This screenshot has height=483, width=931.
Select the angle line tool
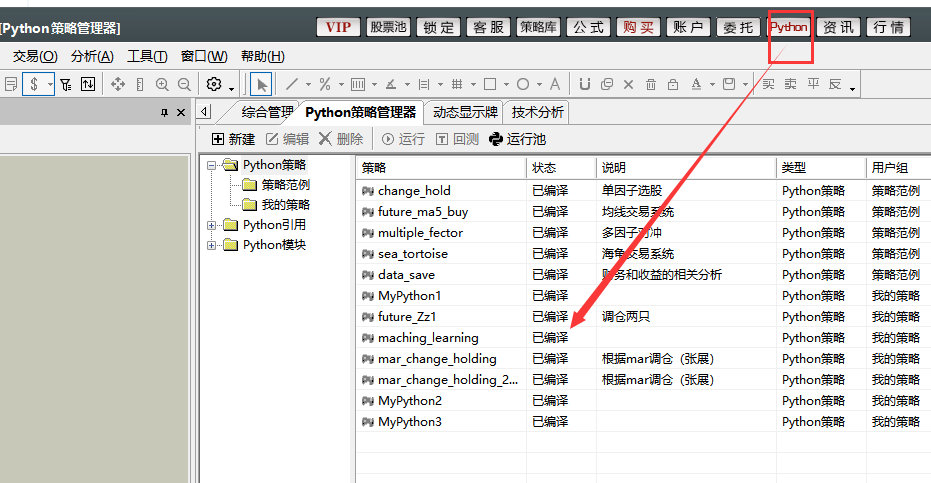click(391, 84)
